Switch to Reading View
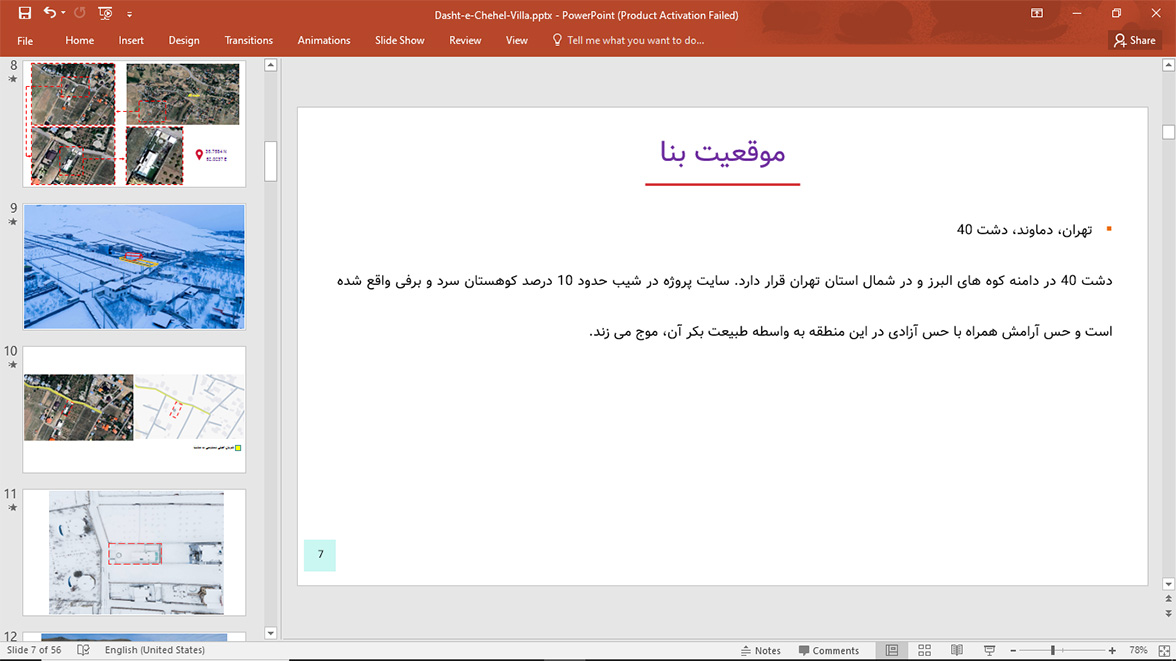The height and width of the screenshot is (661, 1176). click(x=957, y=650)
